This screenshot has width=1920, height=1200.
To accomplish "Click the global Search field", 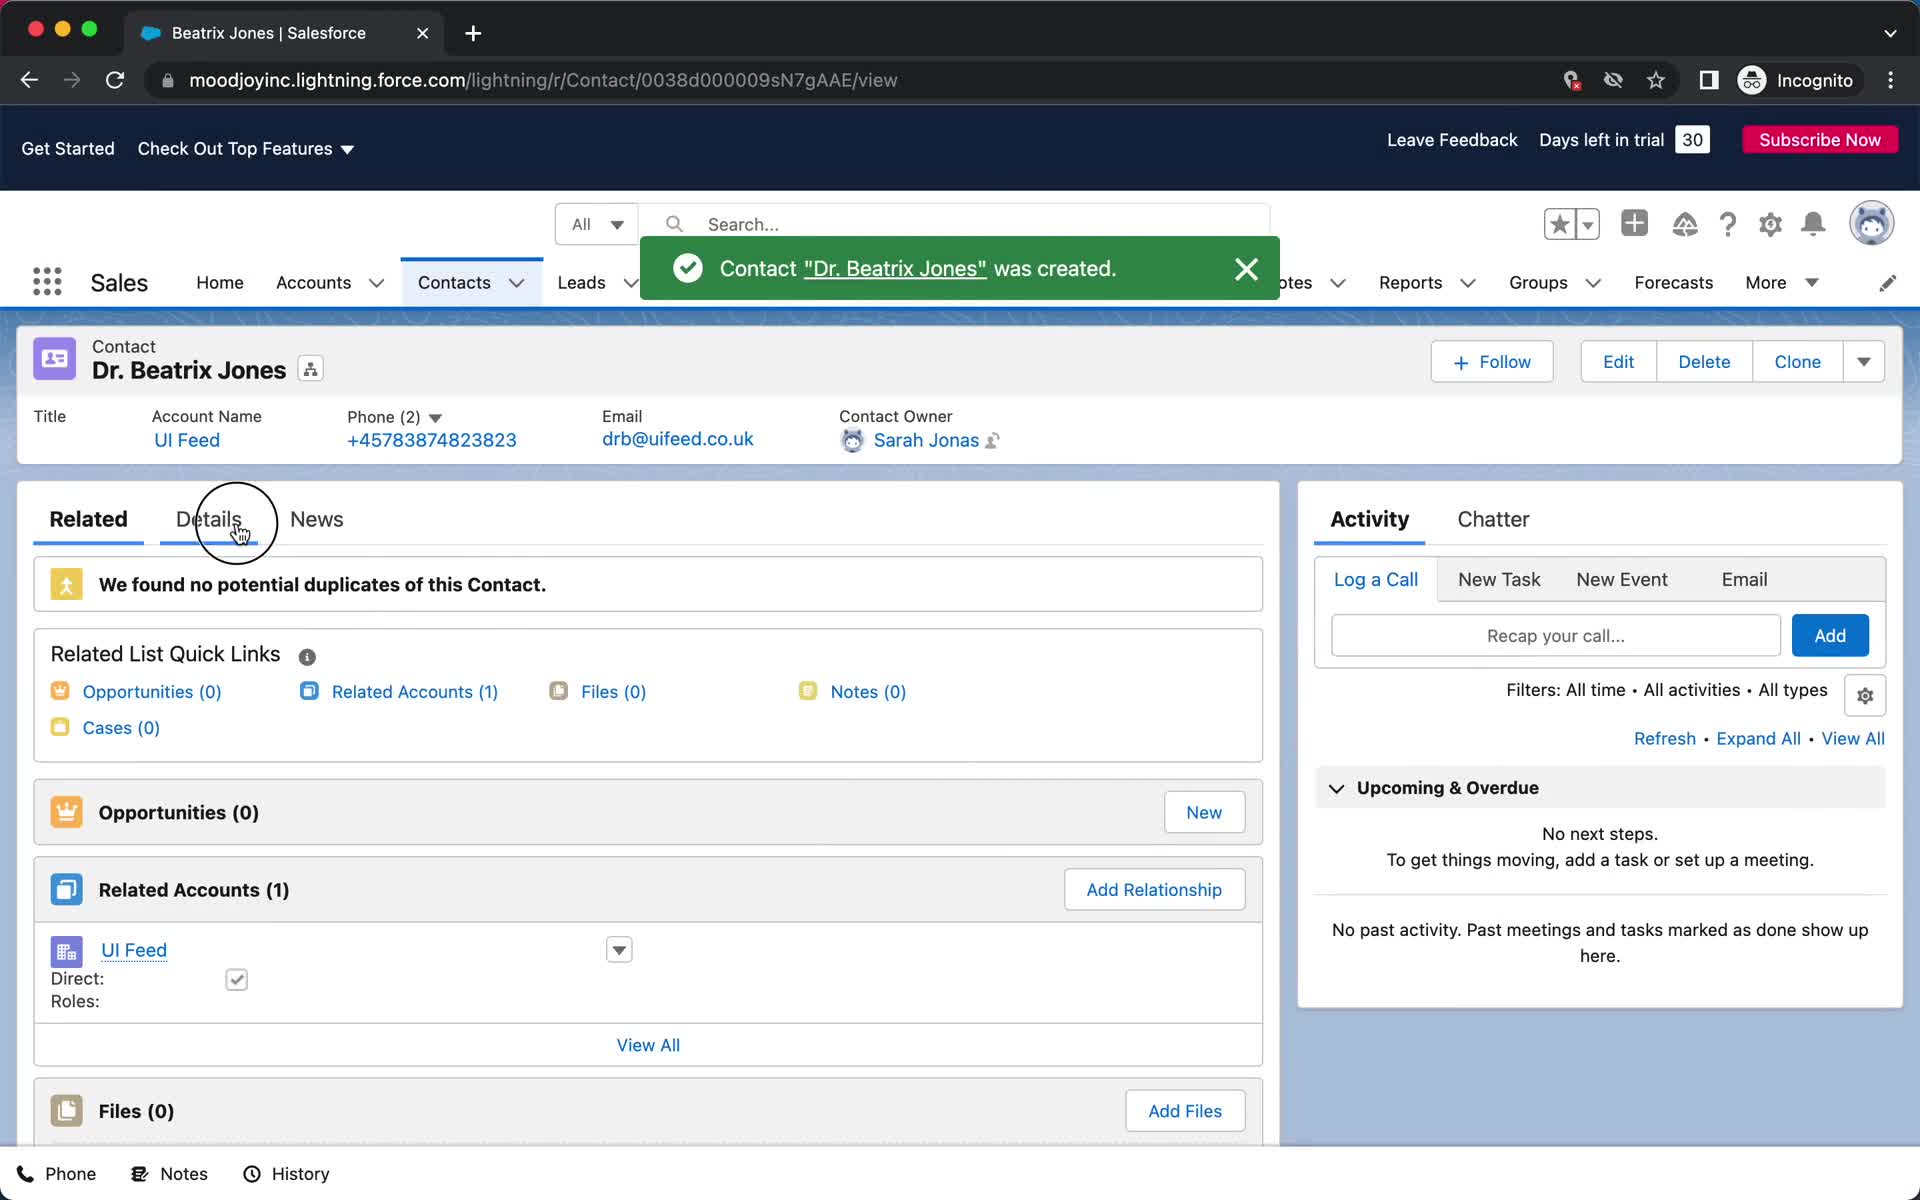I will point(954,224).
